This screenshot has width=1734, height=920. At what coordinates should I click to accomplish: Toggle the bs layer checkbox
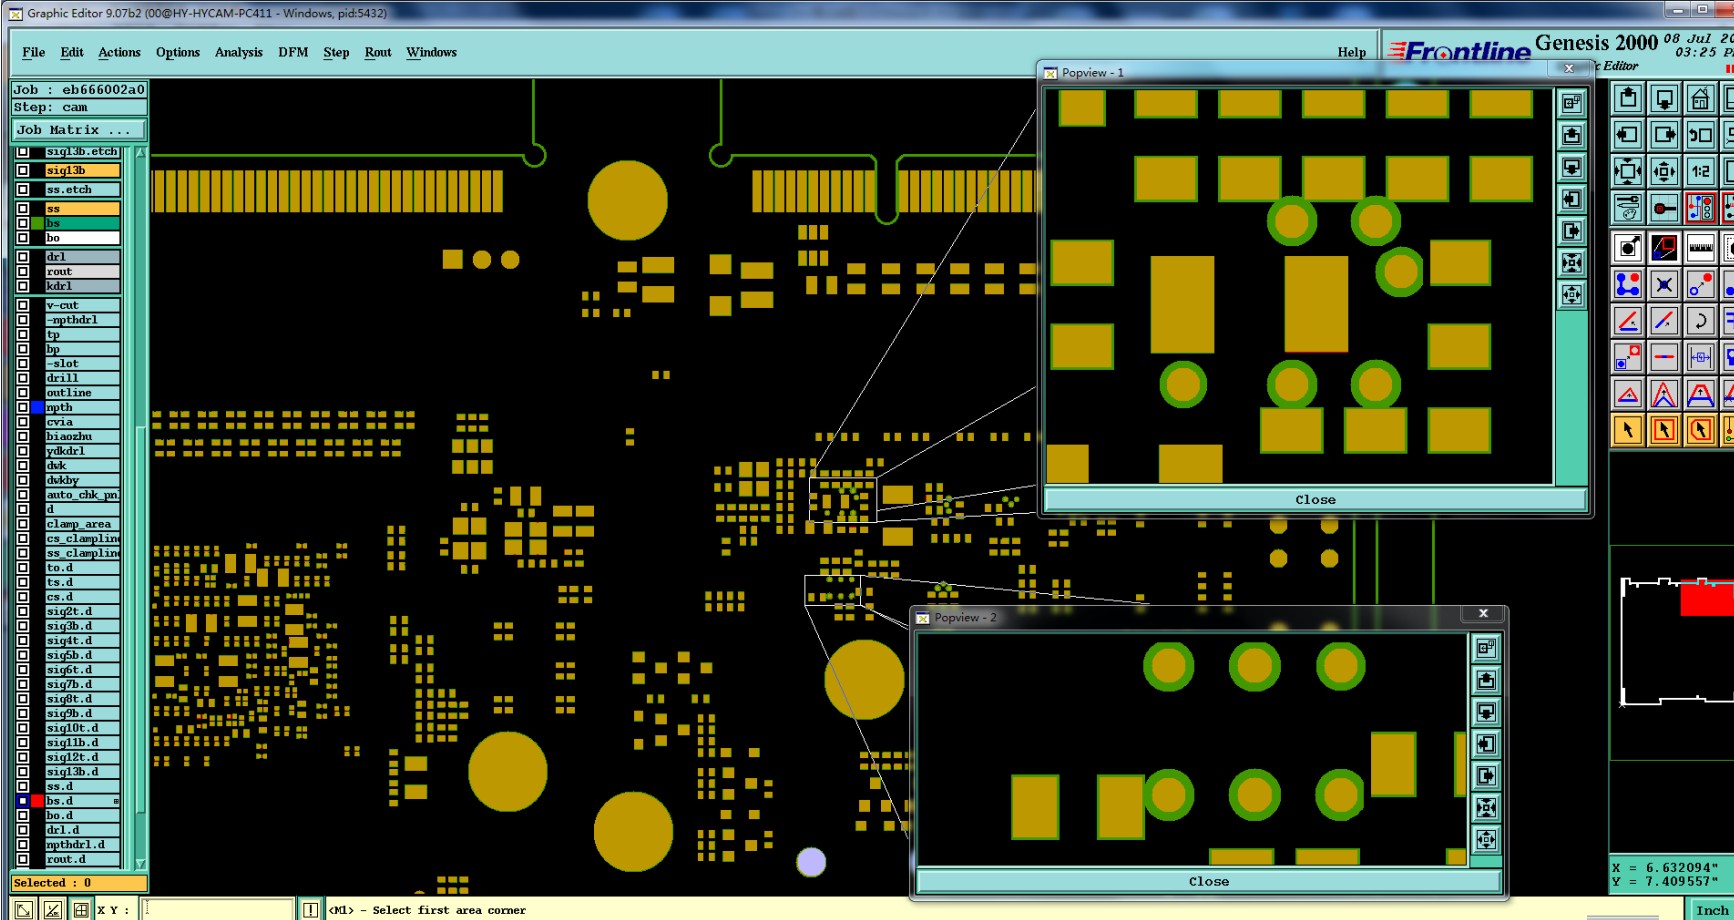pos(22,223)
